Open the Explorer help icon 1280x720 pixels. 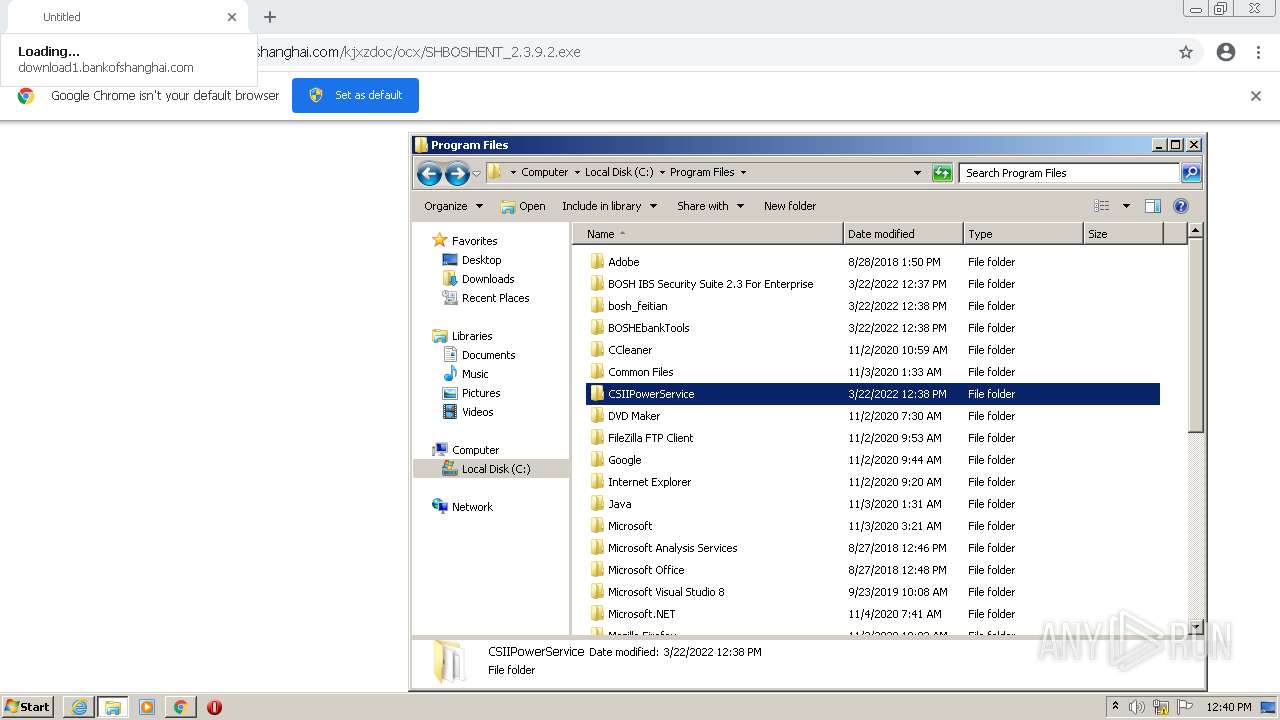click(1181, 206)
